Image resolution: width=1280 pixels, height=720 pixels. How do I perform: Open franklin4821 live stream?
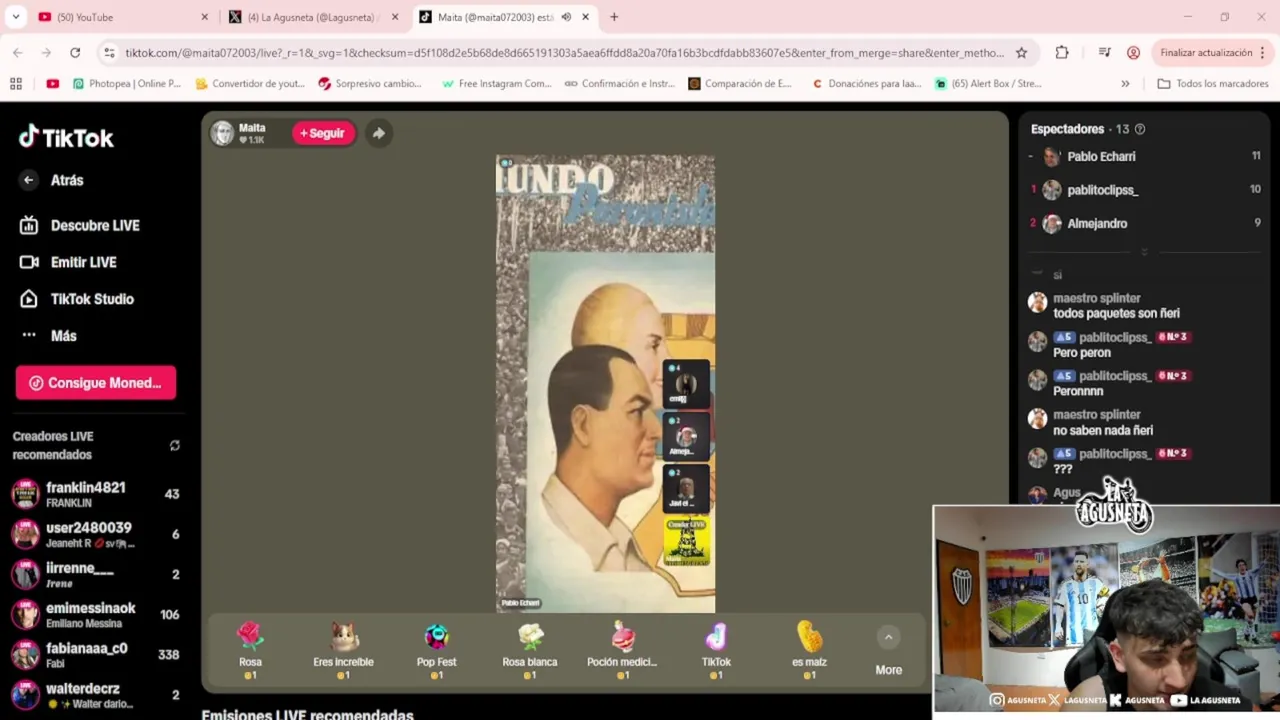tap(95, 494)
